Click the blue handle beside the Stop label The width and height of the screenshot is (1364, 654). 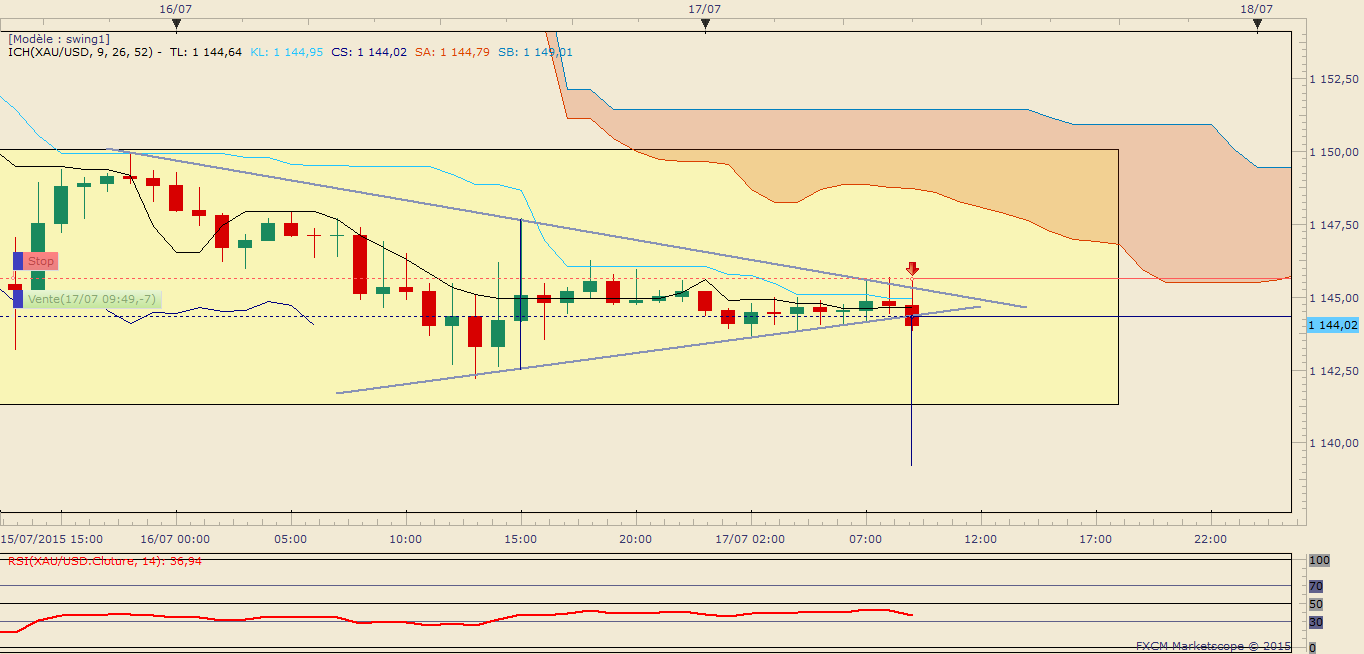point(18,261)
